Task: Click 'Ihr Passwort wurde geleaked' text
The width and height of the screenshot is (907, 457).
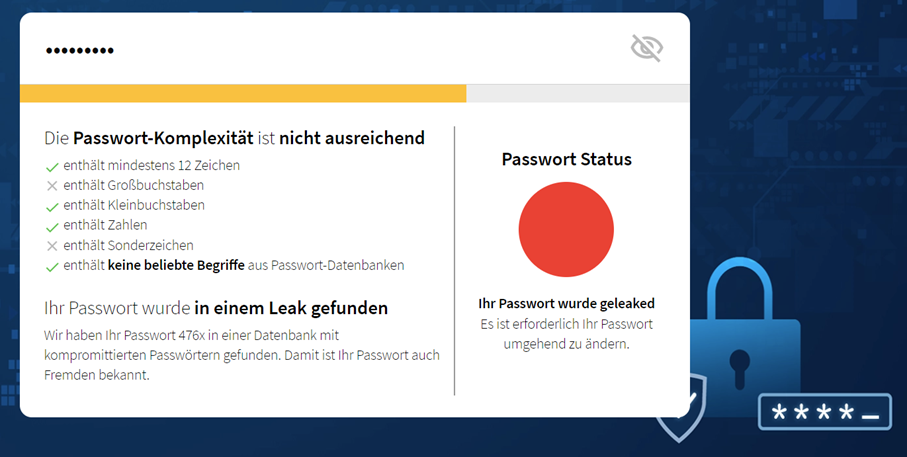Action: click(x=566, y=303)
